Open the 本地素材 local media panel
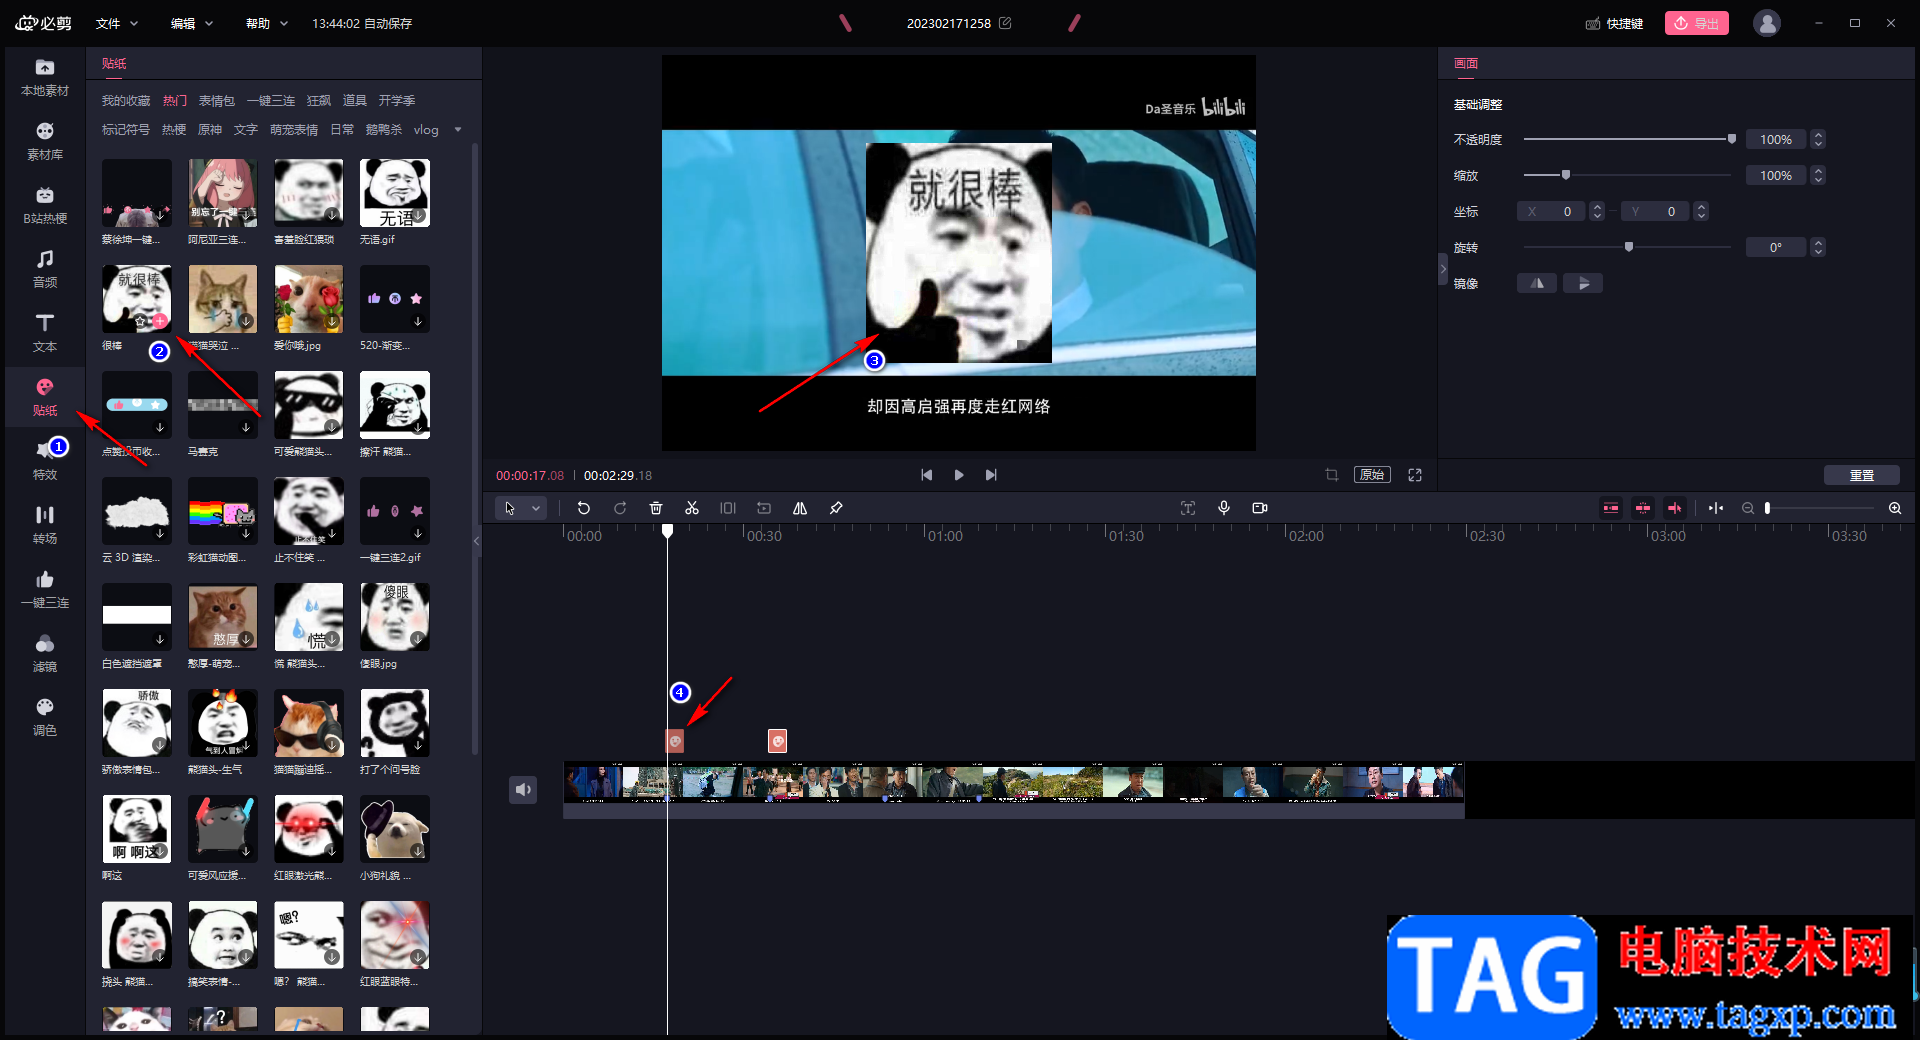 tap(45, 77)
